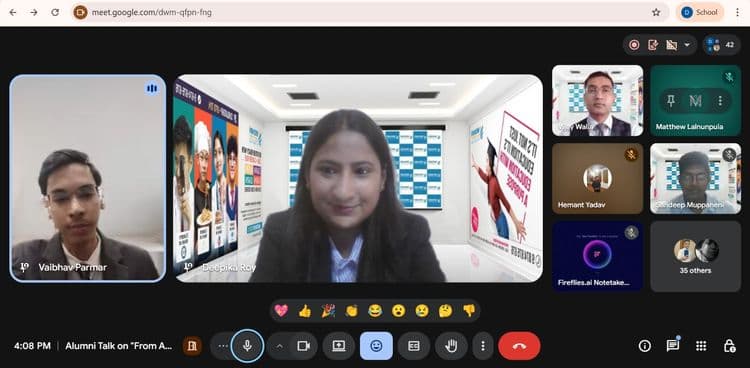The image size is (750, 368).
Task: Select the Fireflies.ai Notetaker tile
Action: click(597, 256)
